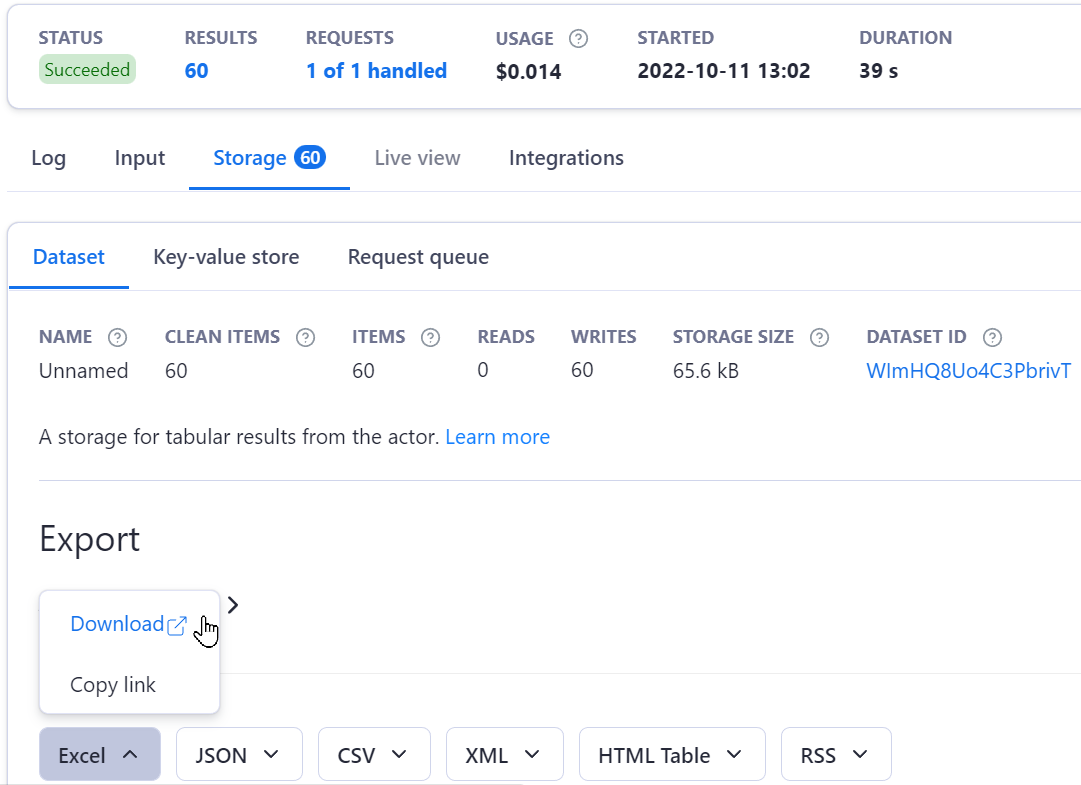Click the DATASET ID help icon

coord(992,337)
